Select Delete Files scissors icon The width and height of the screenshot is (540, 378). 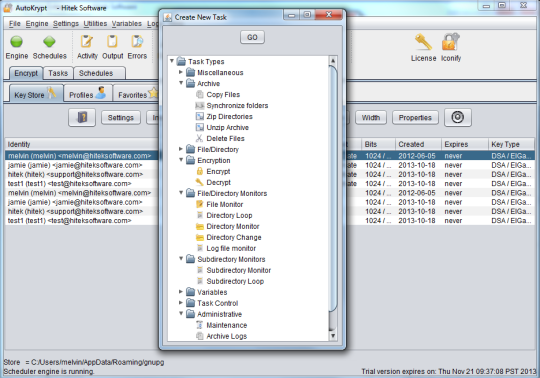point(199,138)
